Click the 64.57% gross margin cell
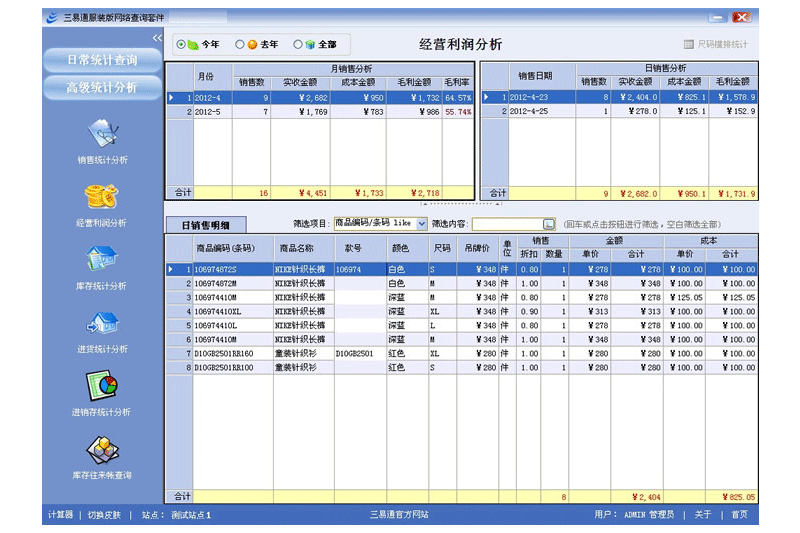 pyautogui.click(x=458, y=97)
